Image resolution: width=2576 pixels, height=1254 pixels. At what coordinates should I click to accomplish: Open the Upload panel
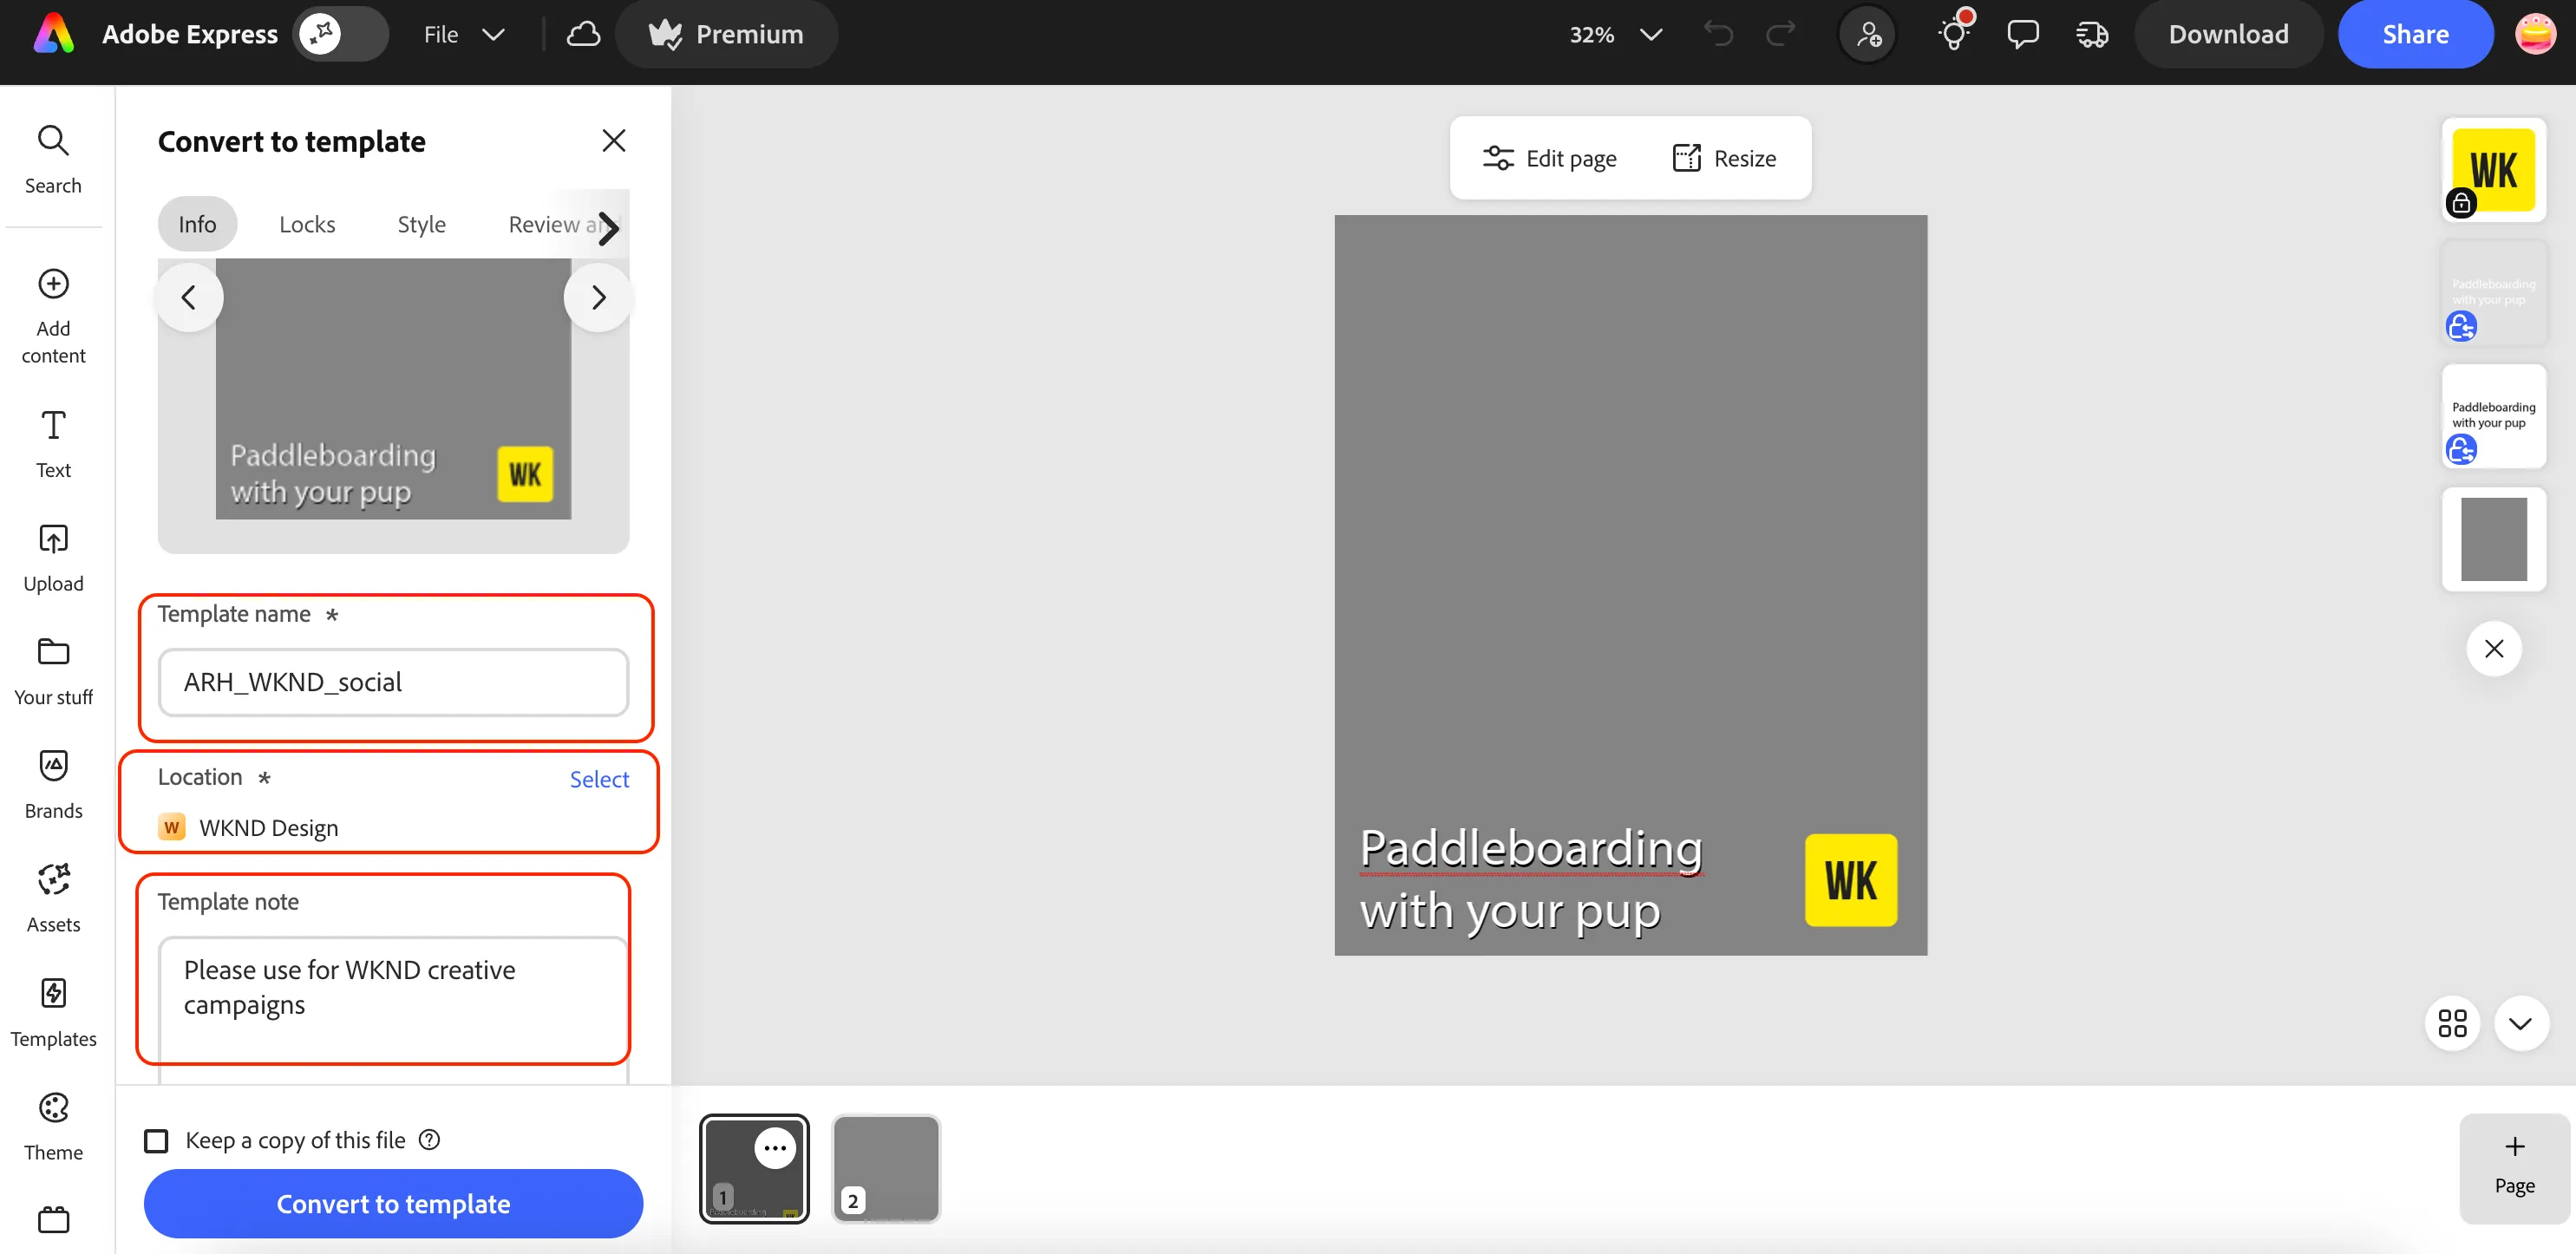pos(53,558)
